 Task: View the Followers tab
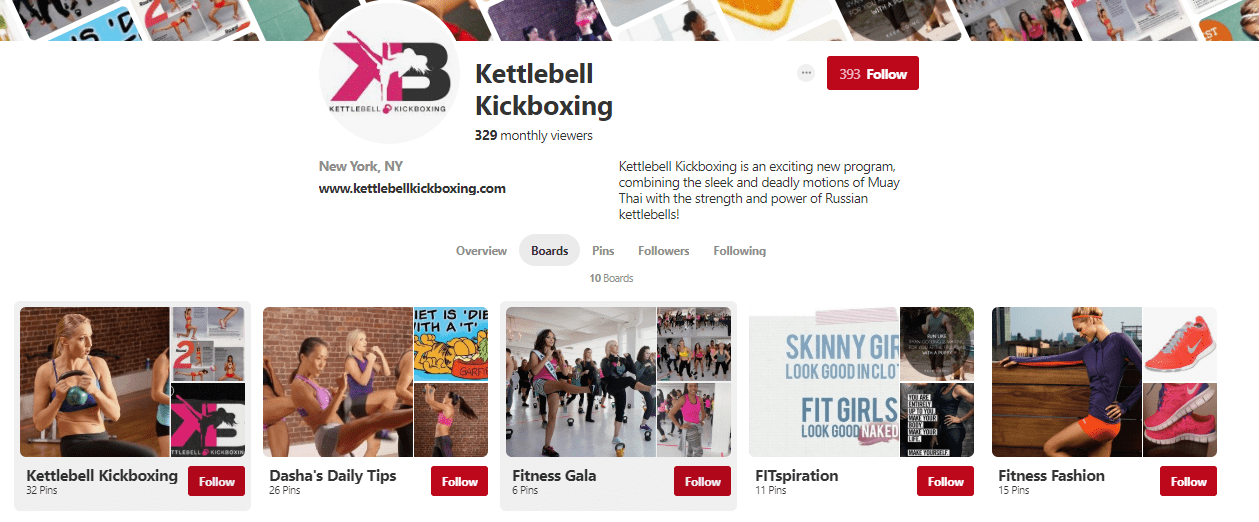pyautogui.click(x=664, y=251)
